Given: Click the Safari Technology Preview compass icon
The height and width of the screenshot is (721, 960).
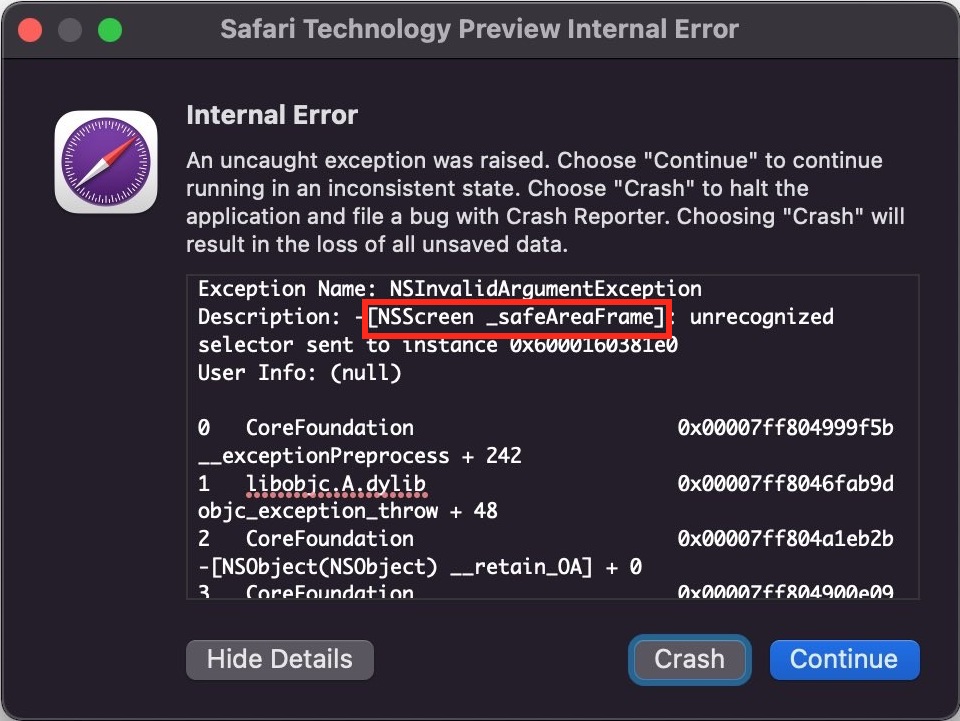Looking at the screenshot, I should [106, 162].
